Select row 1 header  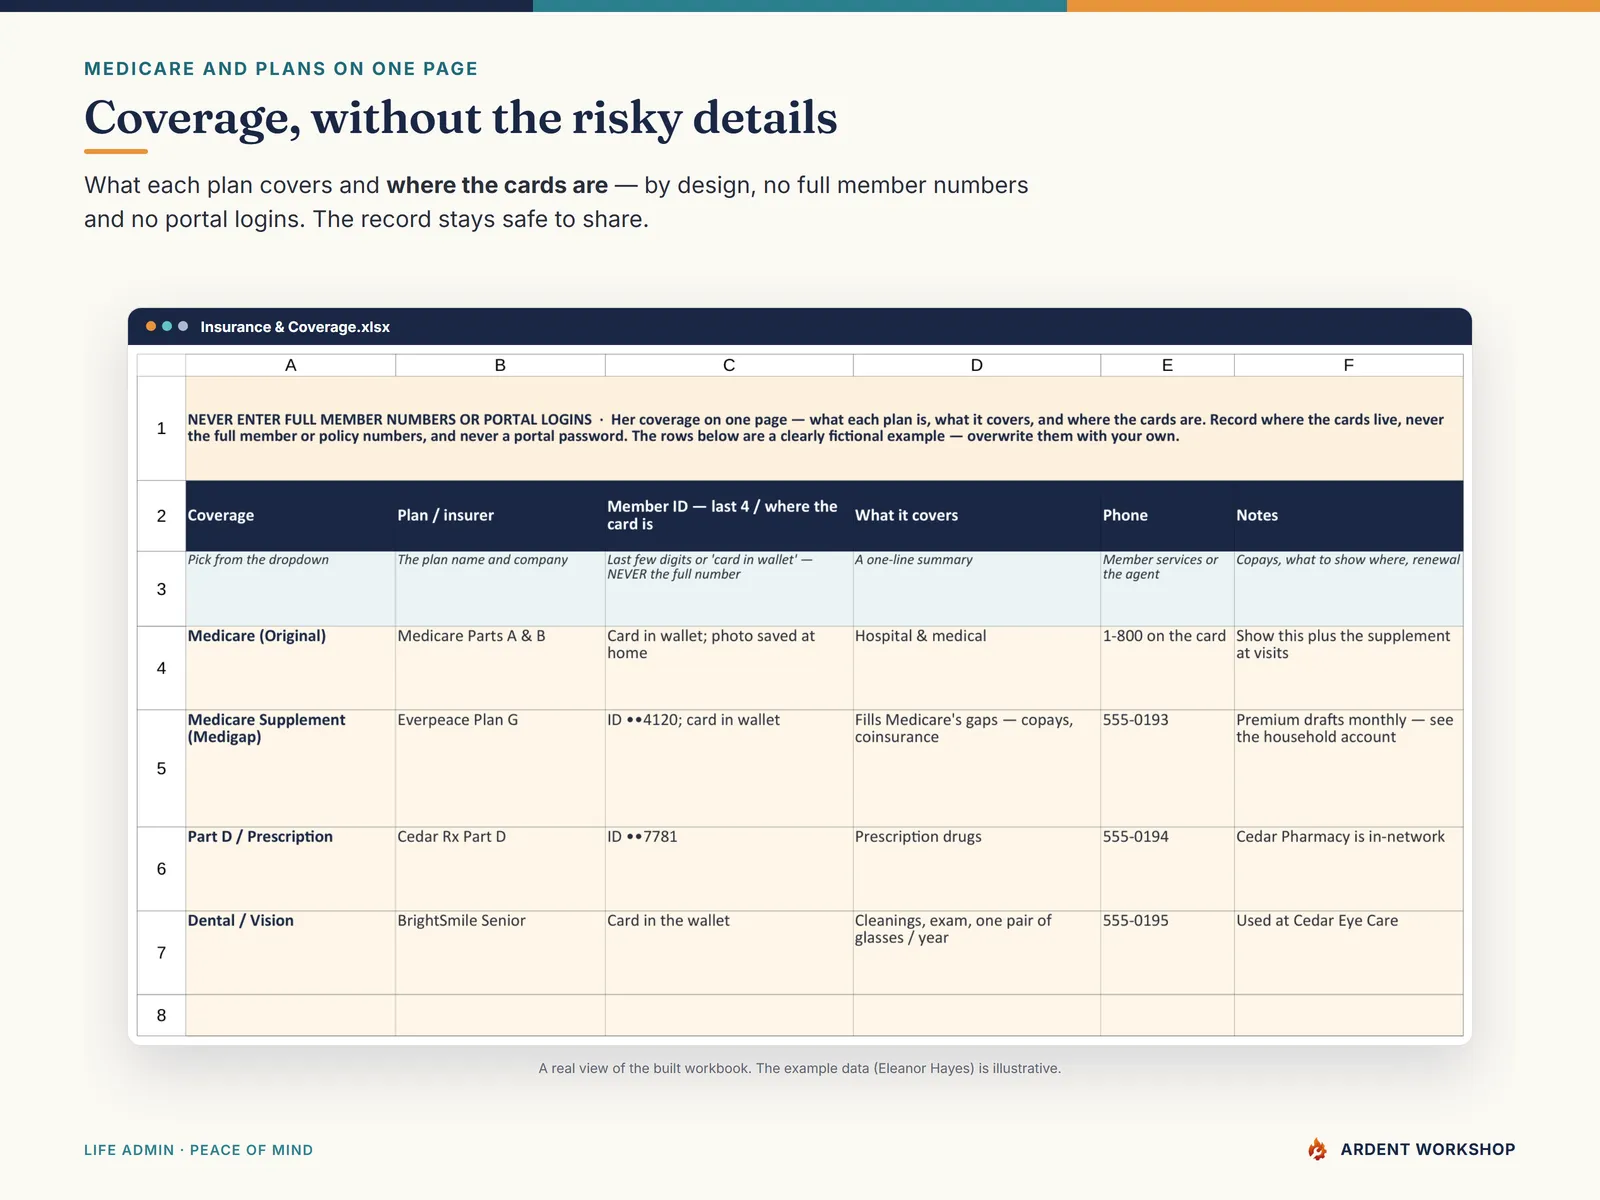pos(161,428)
